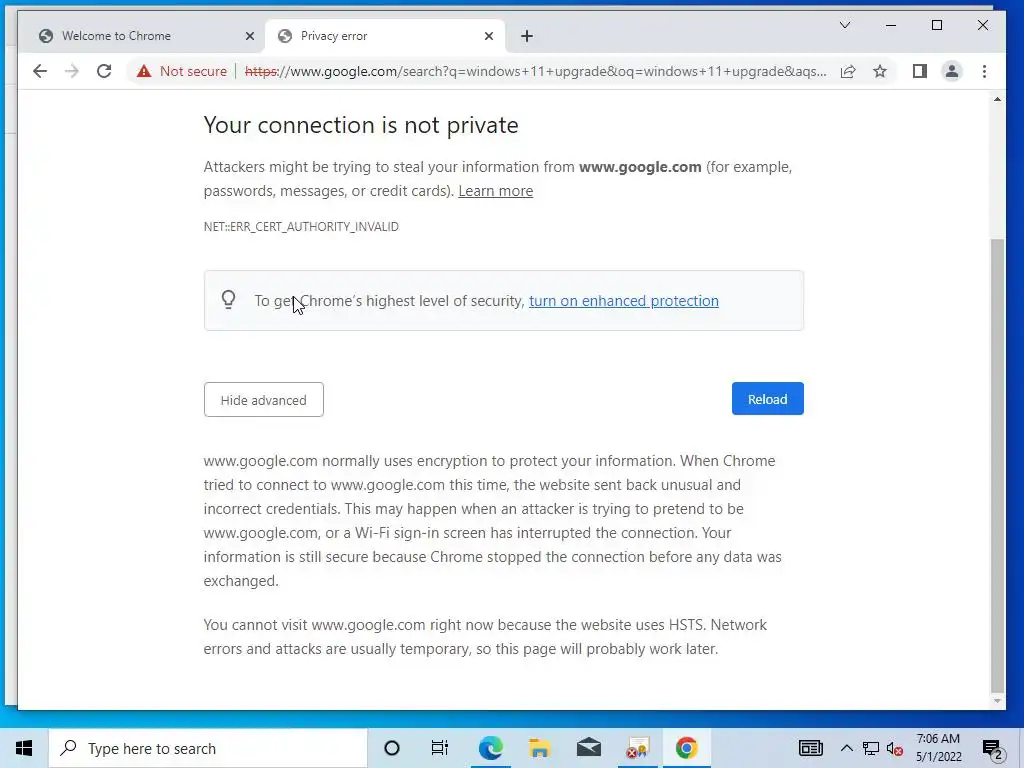Click the address bar URL
Viewport: 1024px width, 768px height.
click(x=540, y=71)
